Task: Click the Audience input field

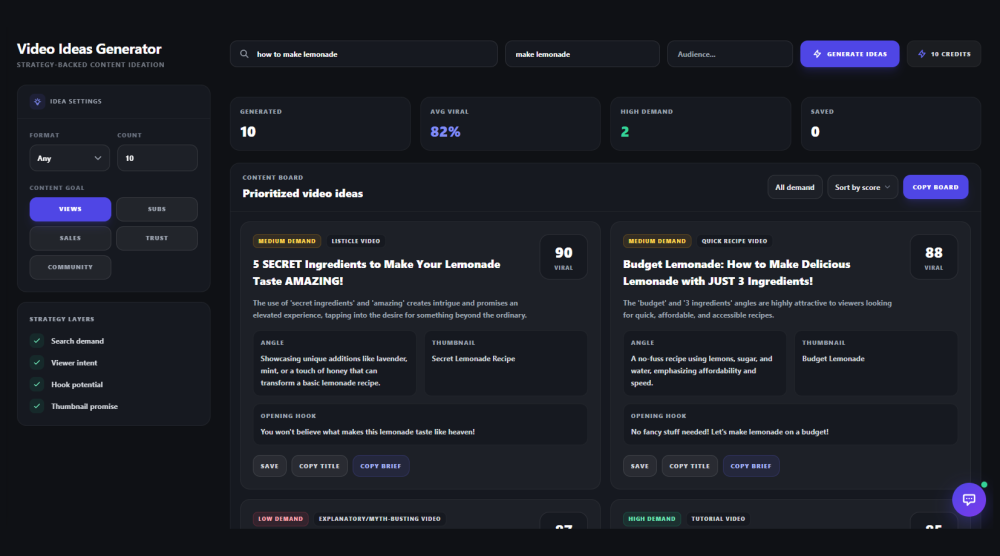Action: pos(730,54)
